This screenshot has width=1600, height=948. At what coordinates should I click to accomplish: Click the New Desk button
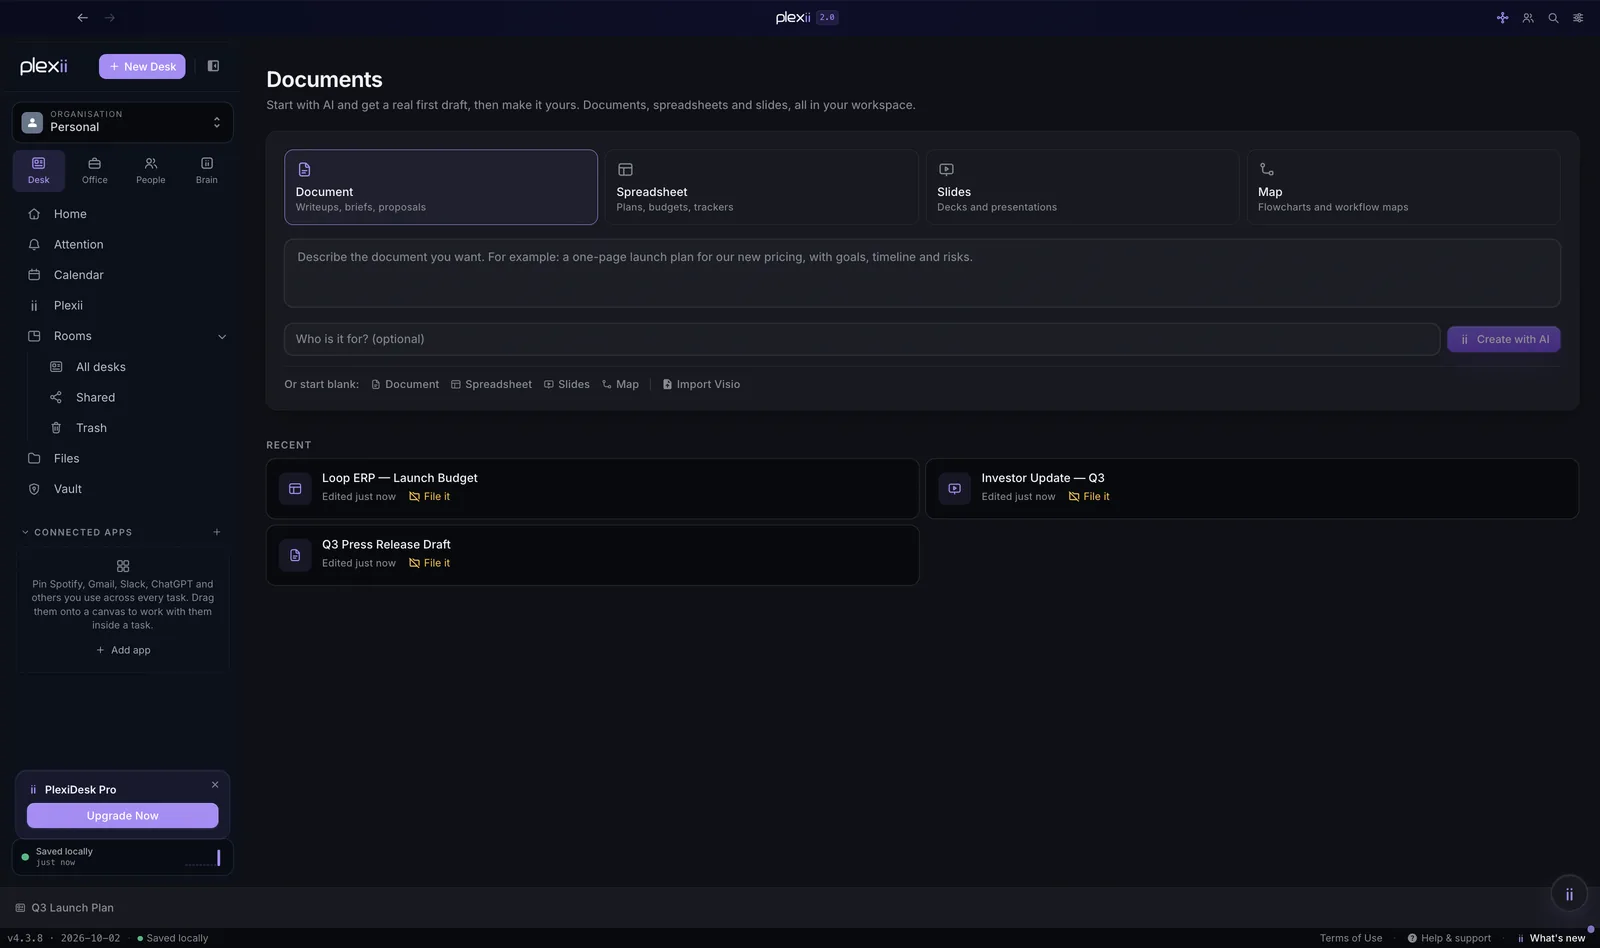[x=142, y=66]
